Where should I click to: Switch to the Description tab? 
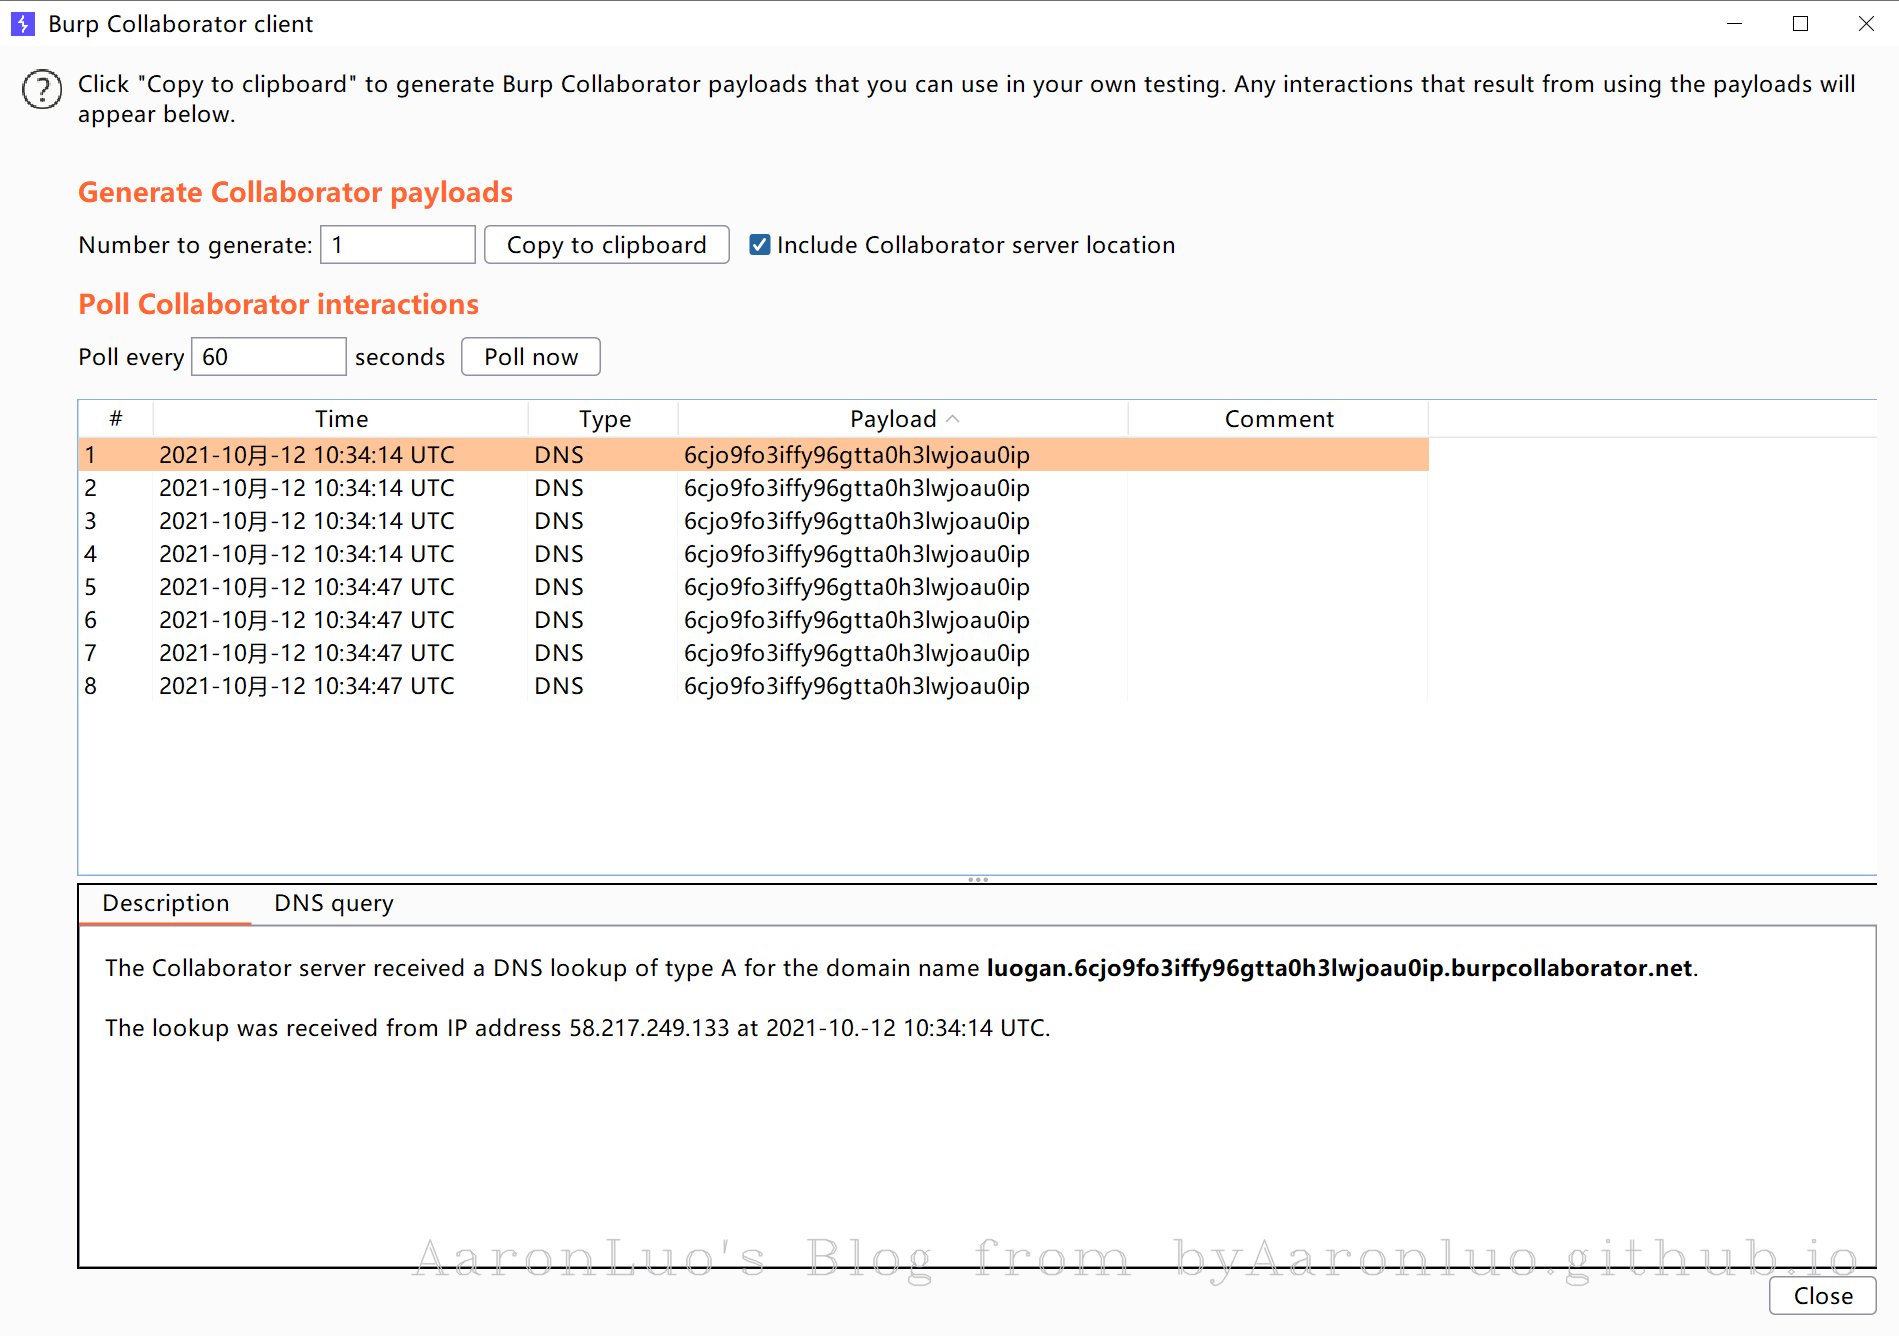tap(166, 903)
